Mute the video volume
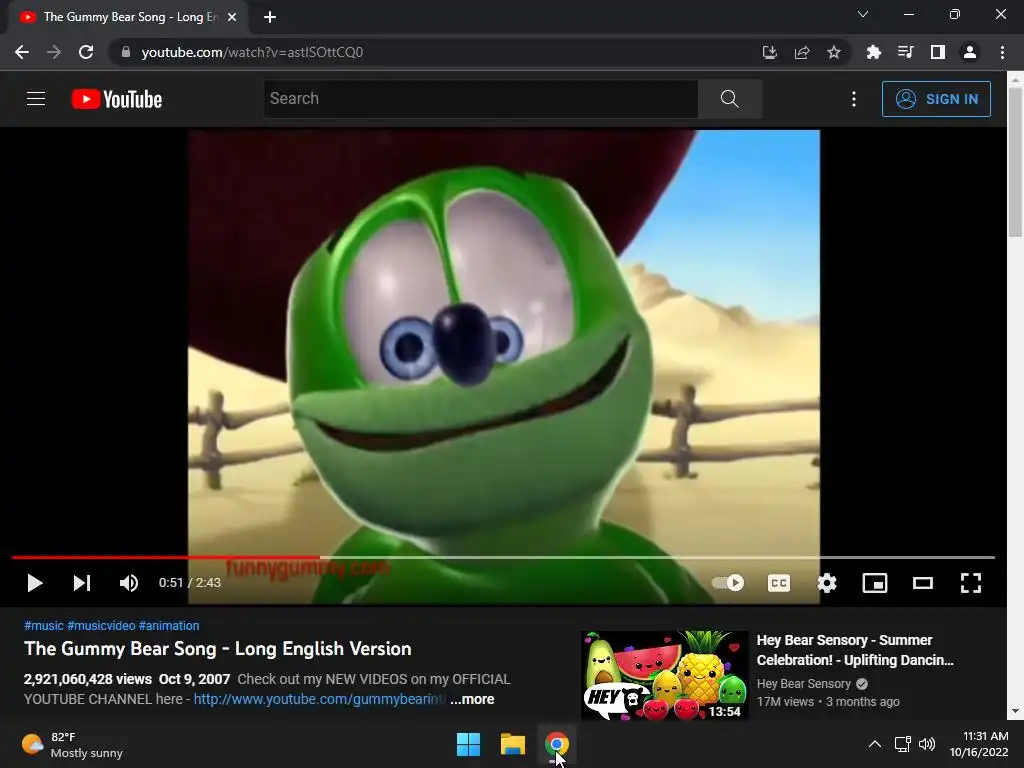 pos(129,583)
